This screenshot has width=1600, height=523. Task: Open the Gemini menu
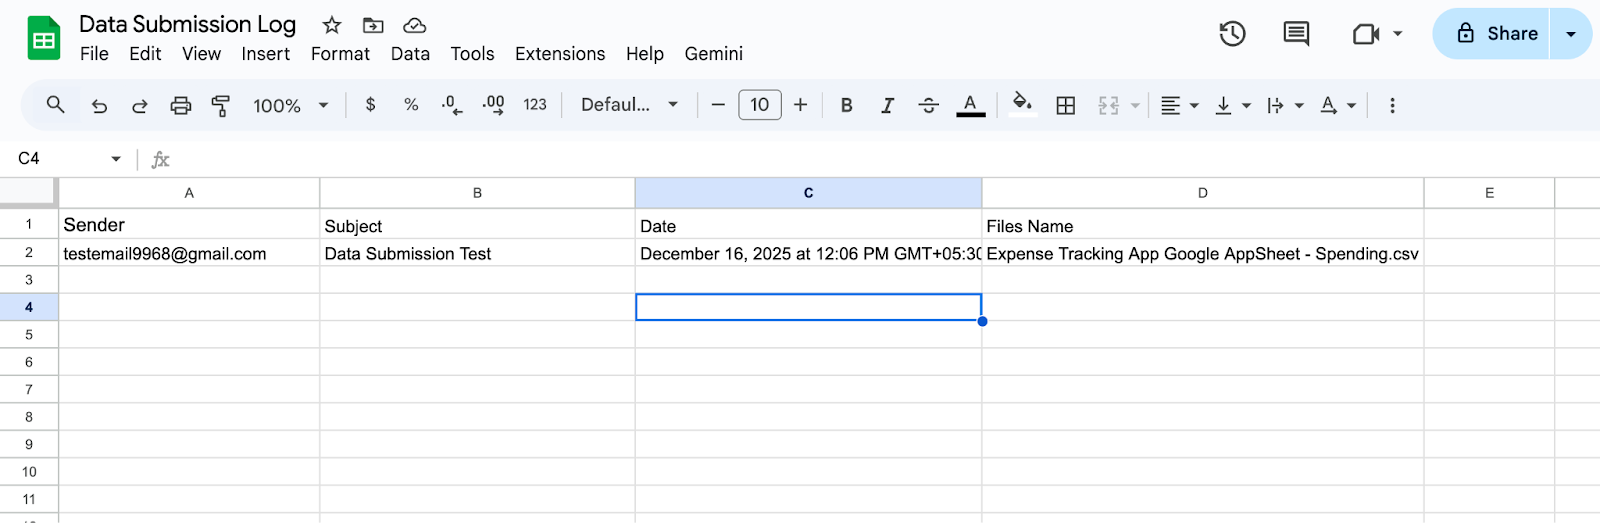tap(714, 54)
